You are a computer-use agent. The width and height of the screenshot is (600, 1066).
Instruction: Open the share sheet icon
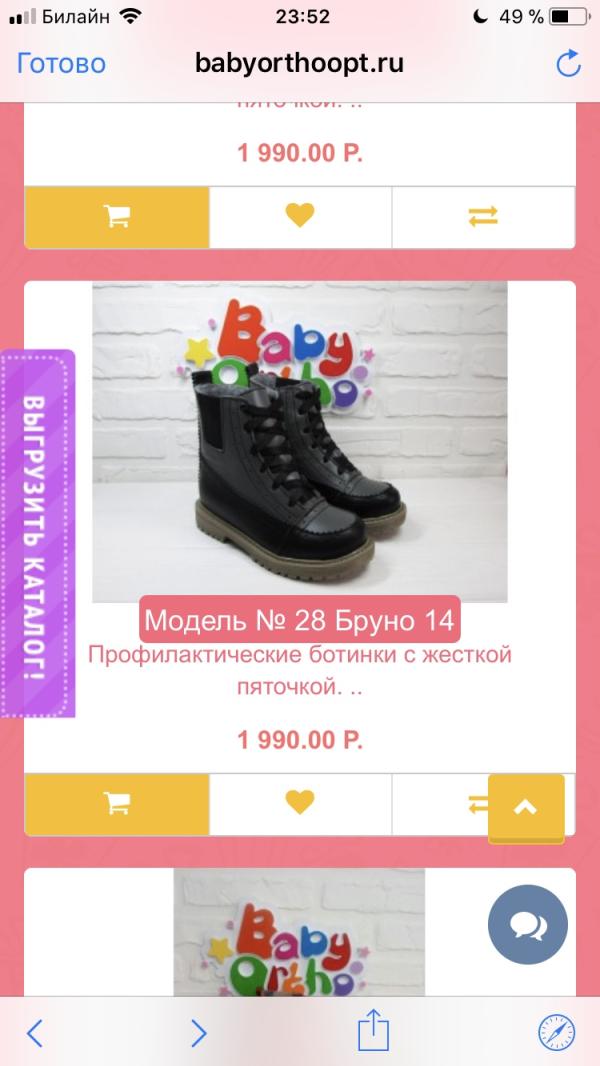(374, 1031)
